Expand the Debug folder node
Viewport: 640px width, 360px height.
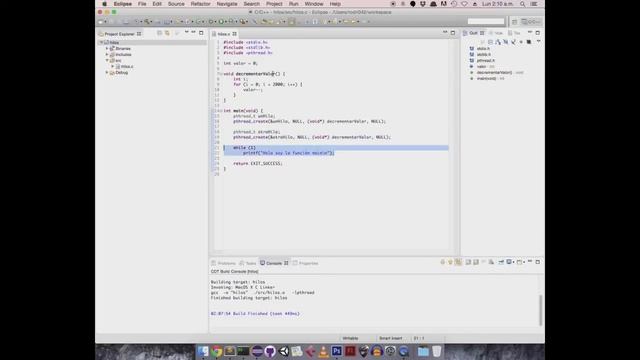click(x=107, y=73)
